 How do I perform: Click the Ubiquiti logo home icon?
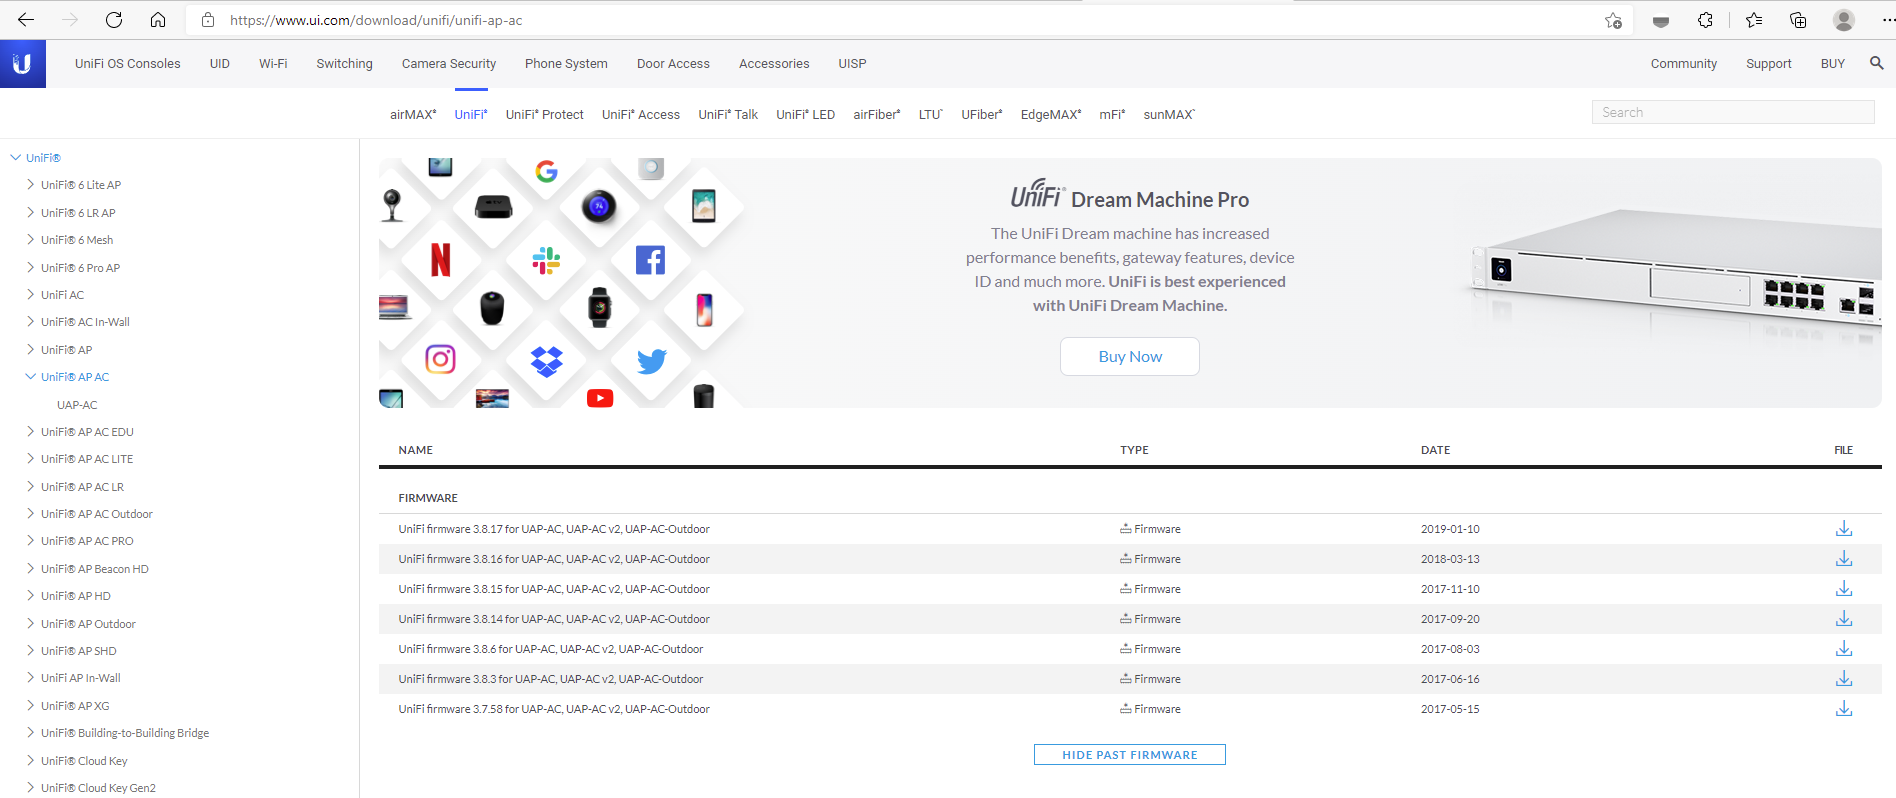22,64
